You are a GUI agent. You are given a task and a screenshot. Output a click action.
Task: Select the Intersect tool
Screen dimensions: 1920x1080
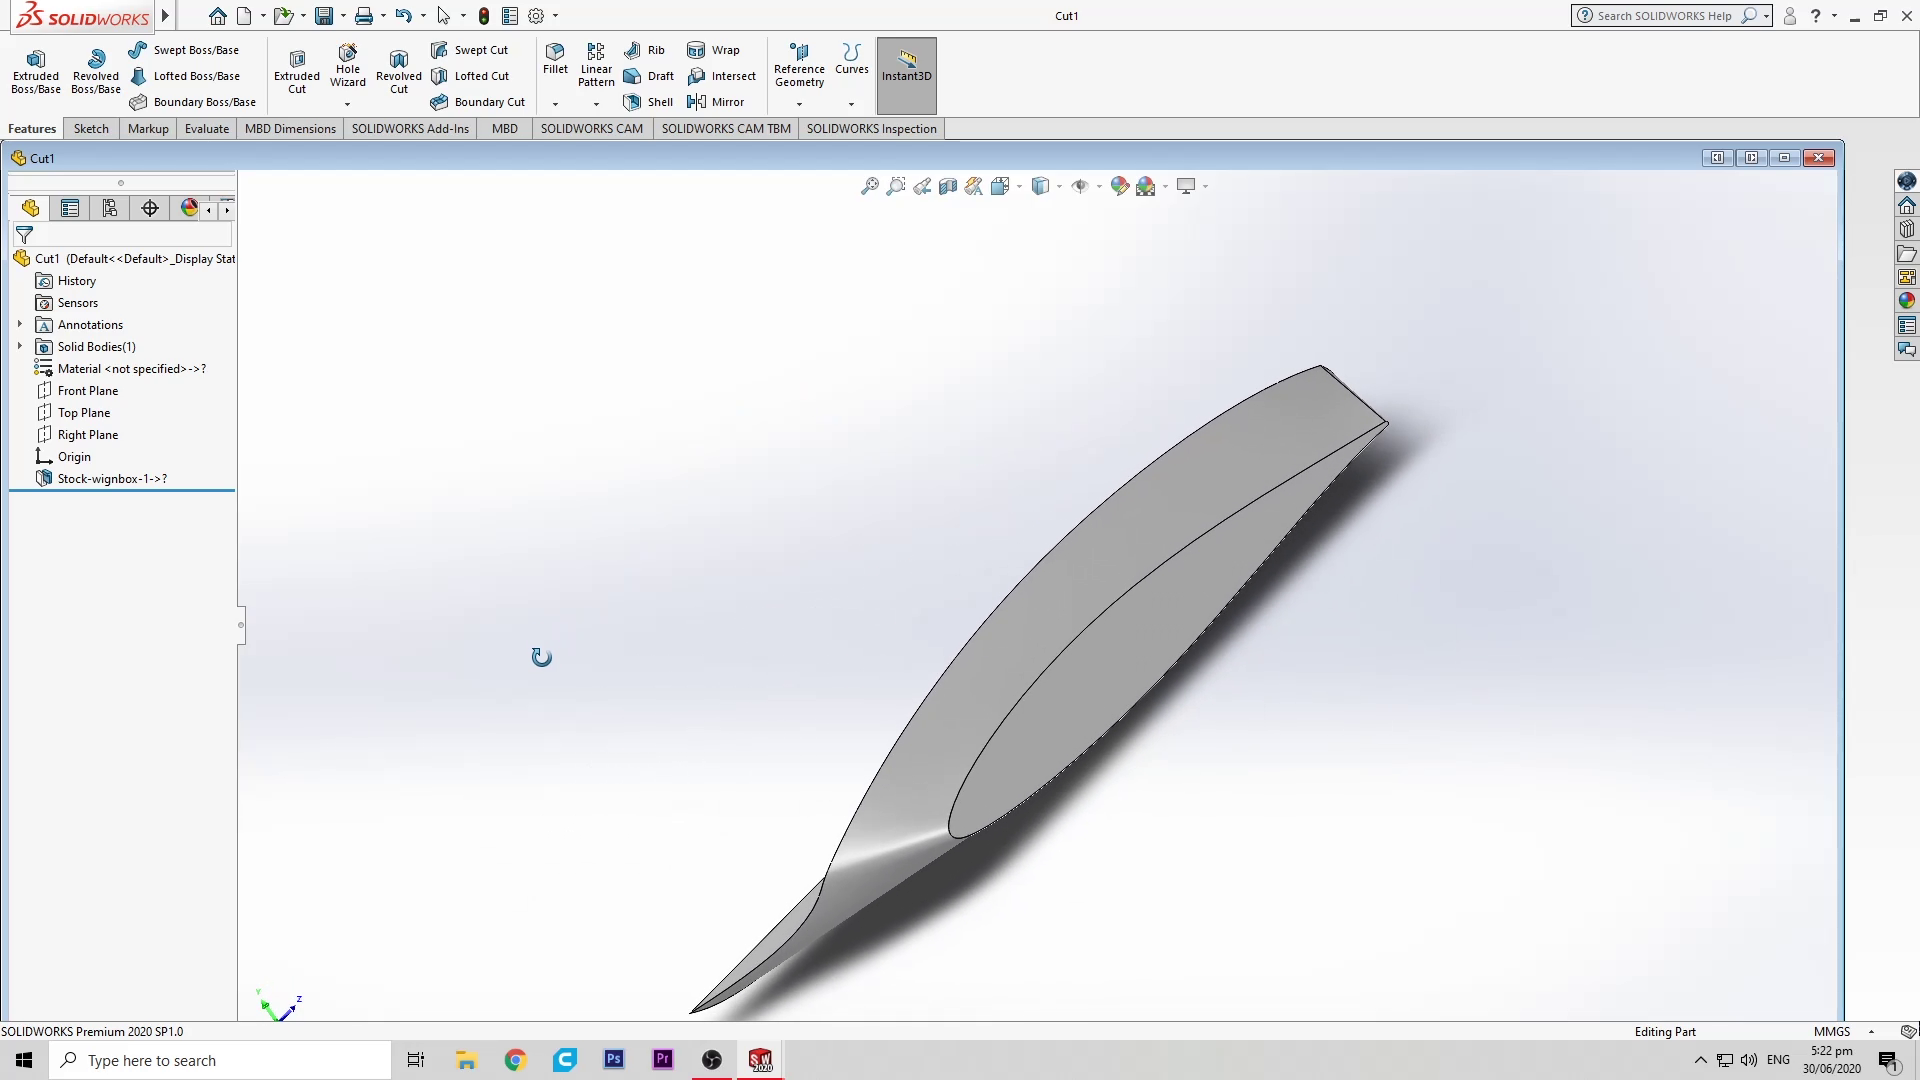coord(721,76)
